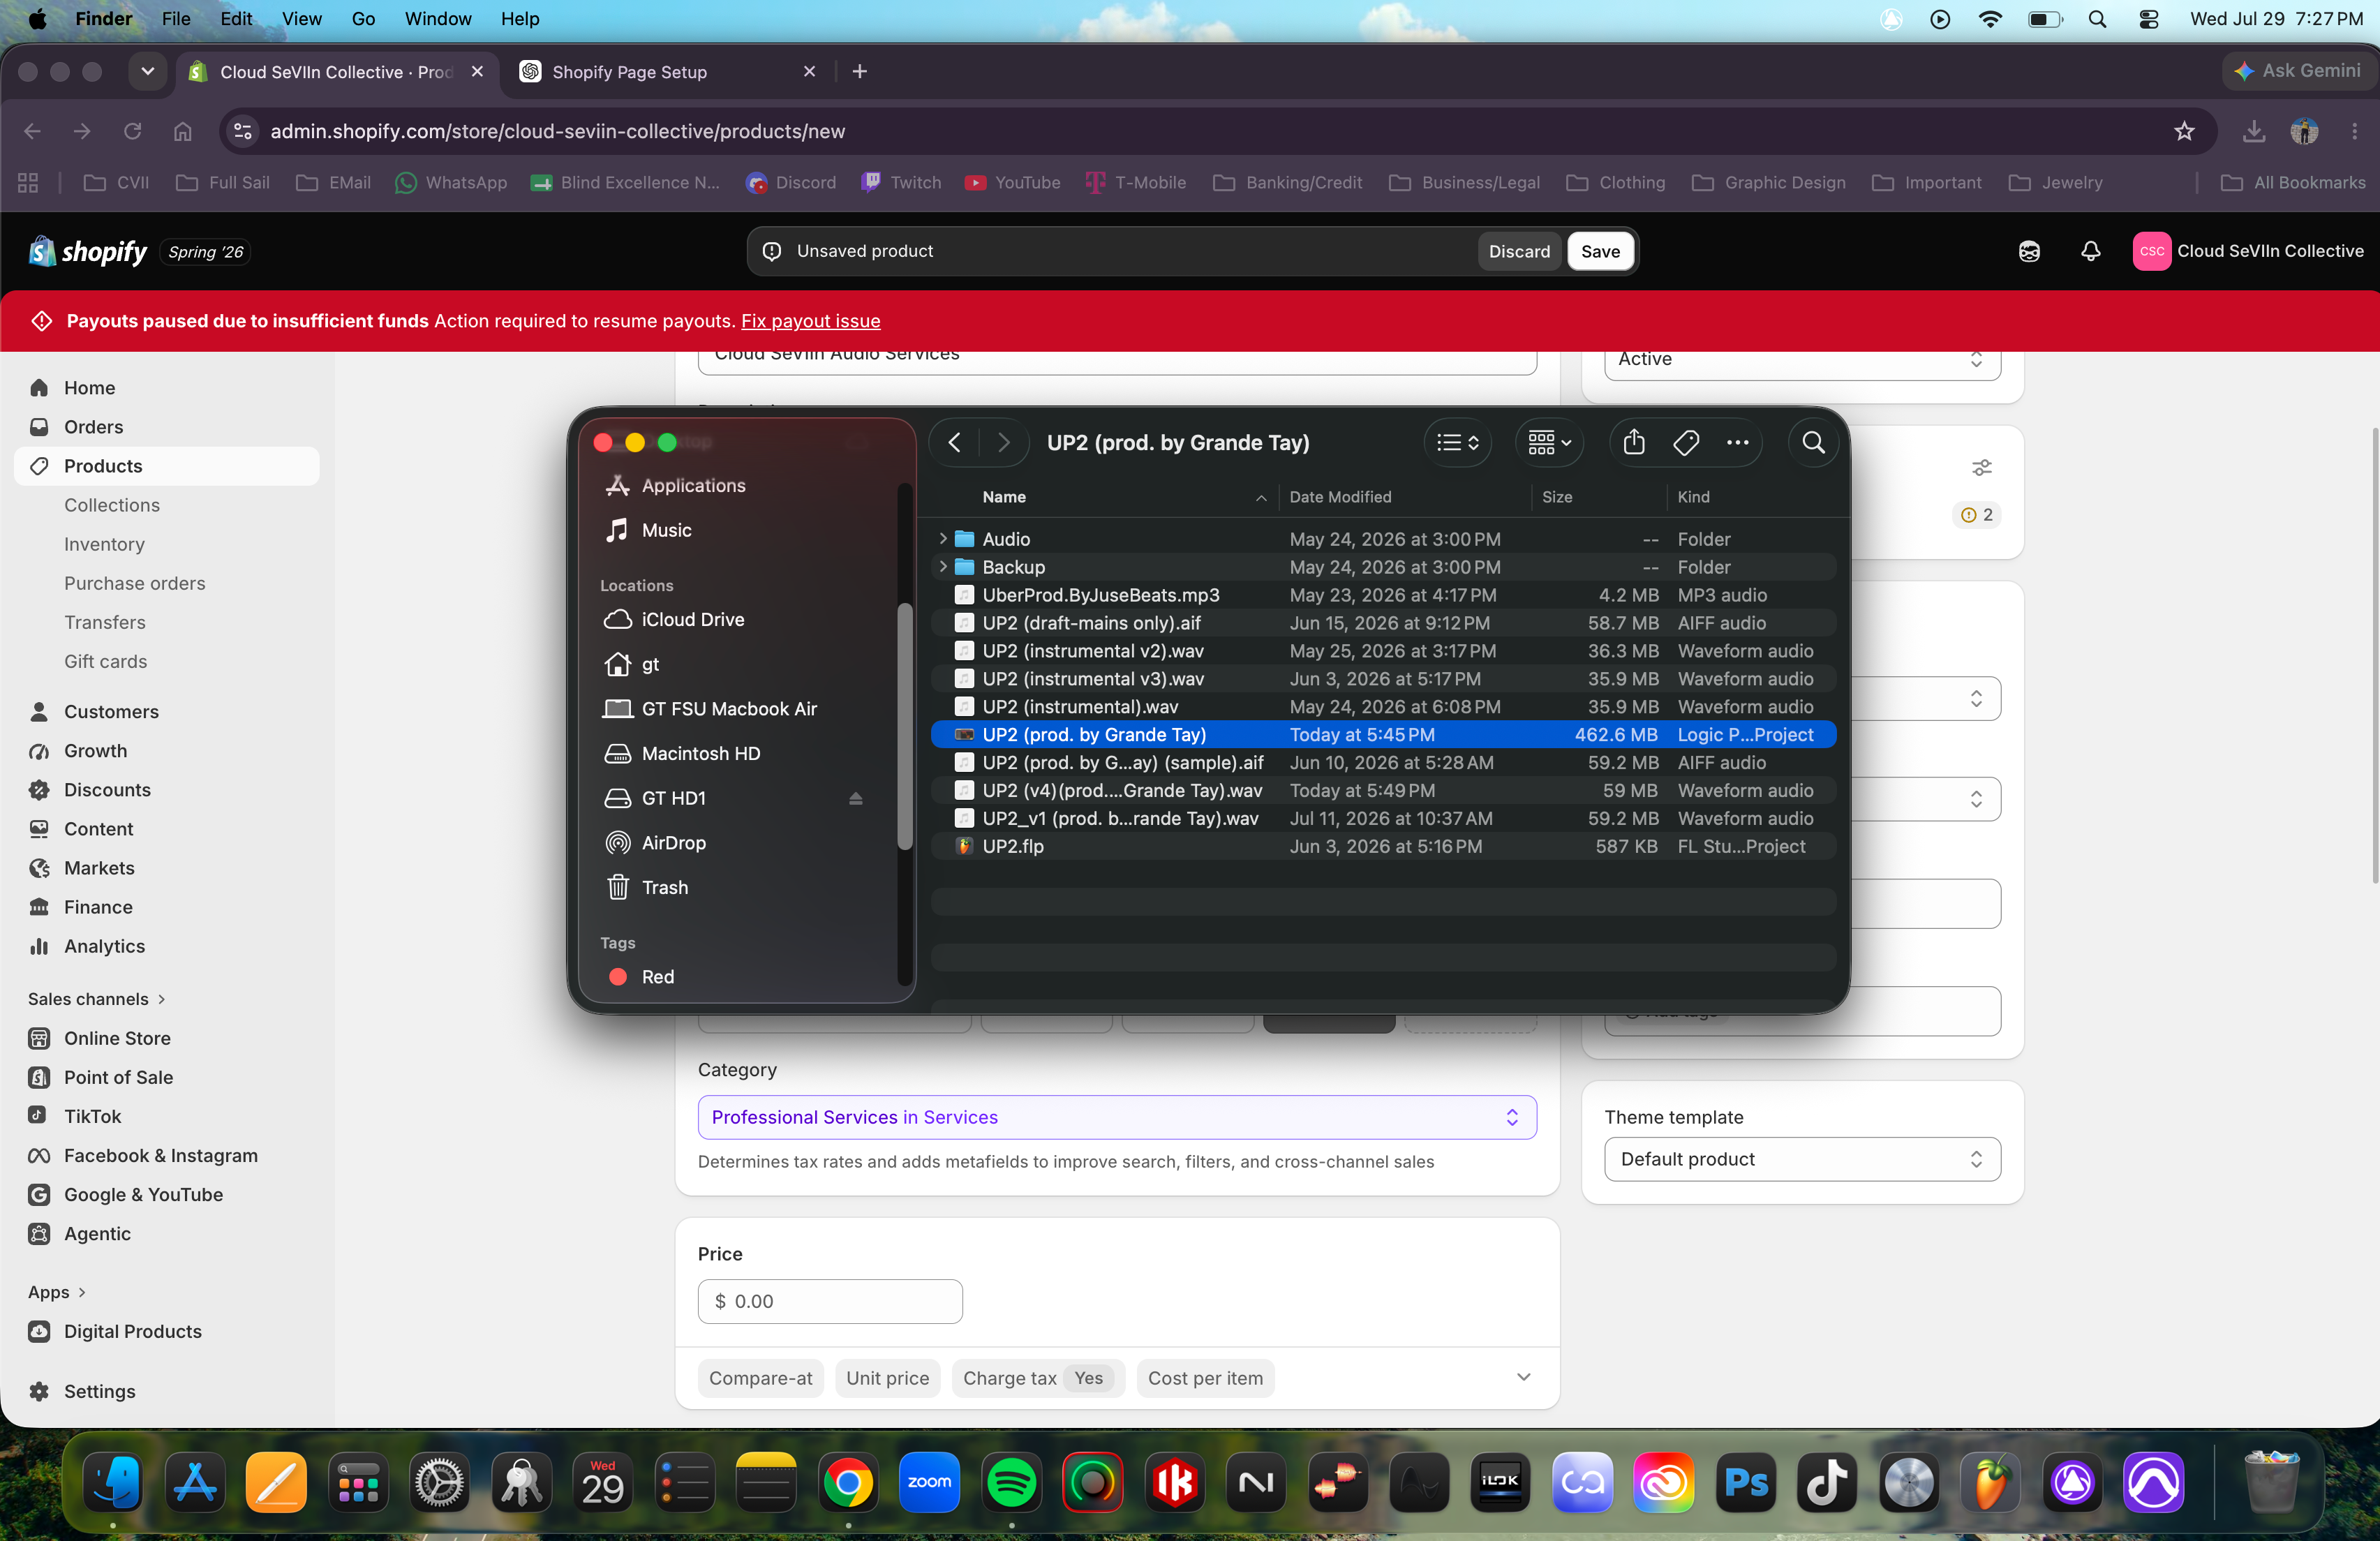The image size is (2380, 1541).
Task: Open the Finder tag icon
Action: 1686,442
